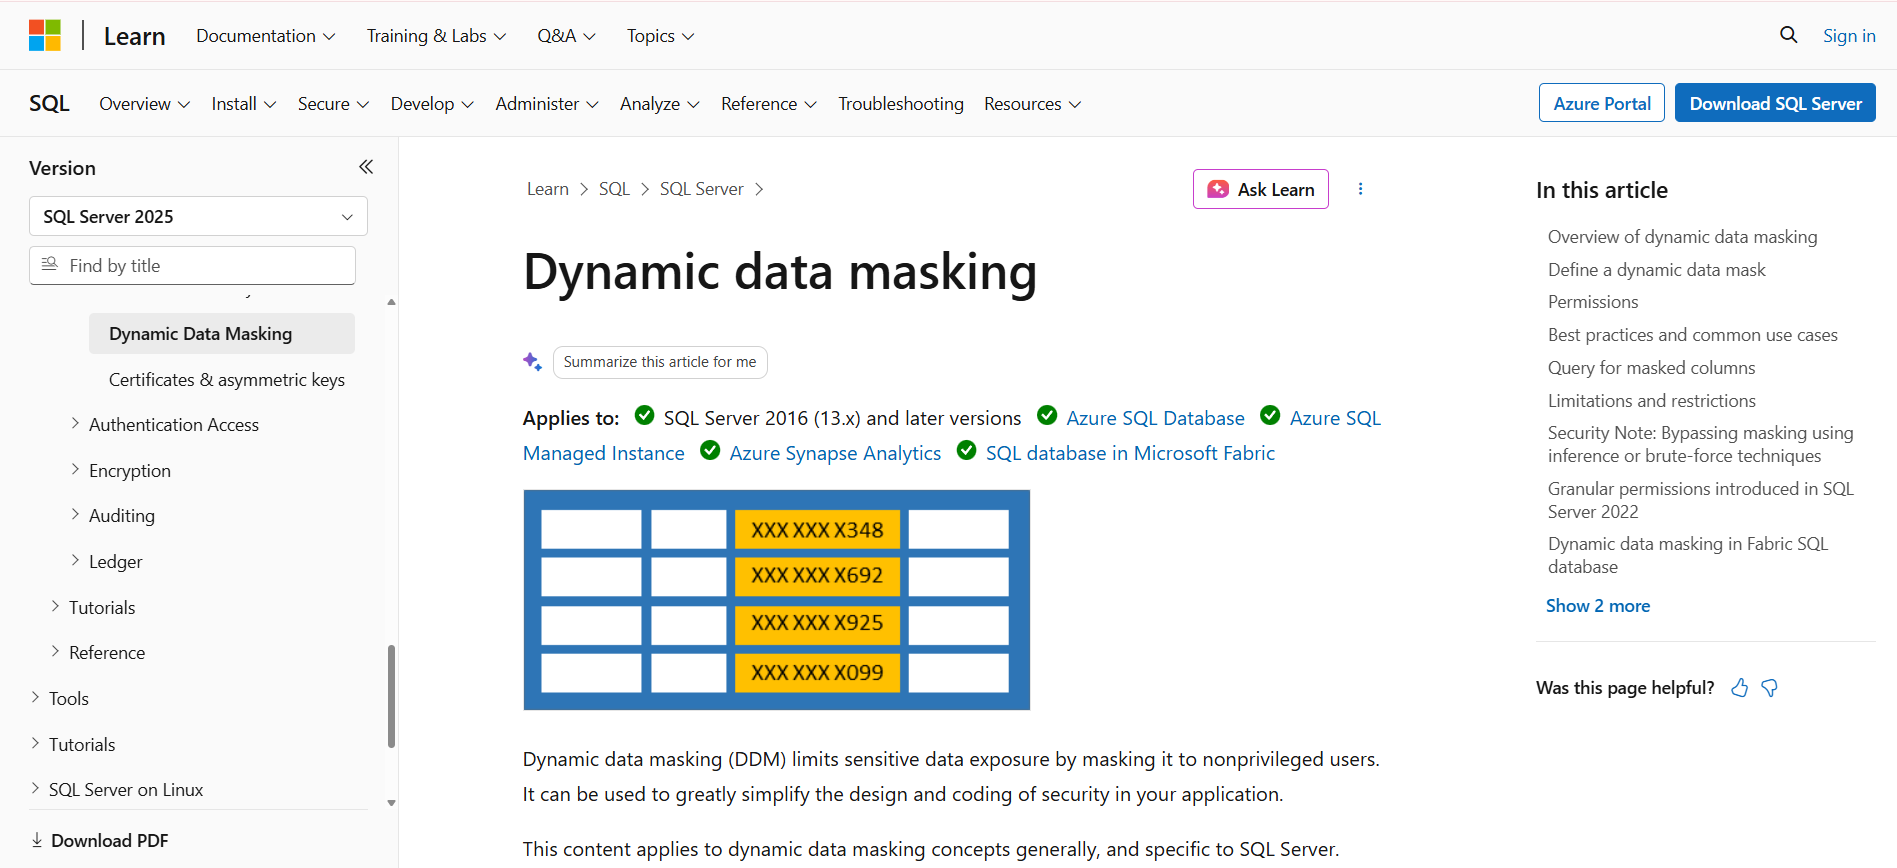
Task: Click the thumbs up helpful icon
Action: click(x=1740, y=688)
